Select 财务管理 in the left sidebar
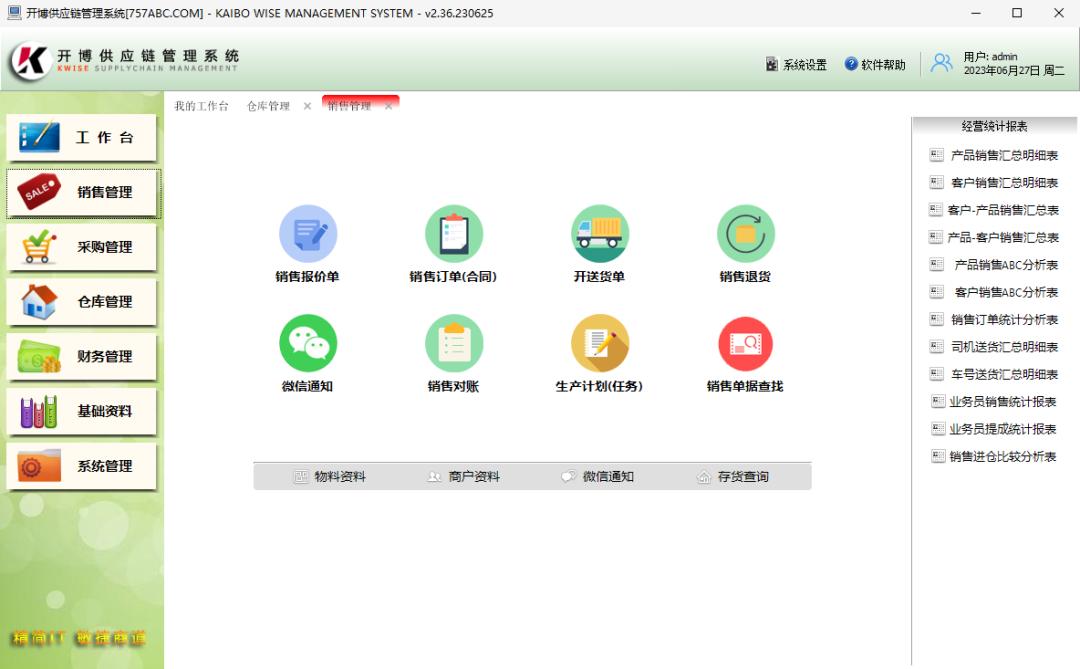 pos(80,357)
